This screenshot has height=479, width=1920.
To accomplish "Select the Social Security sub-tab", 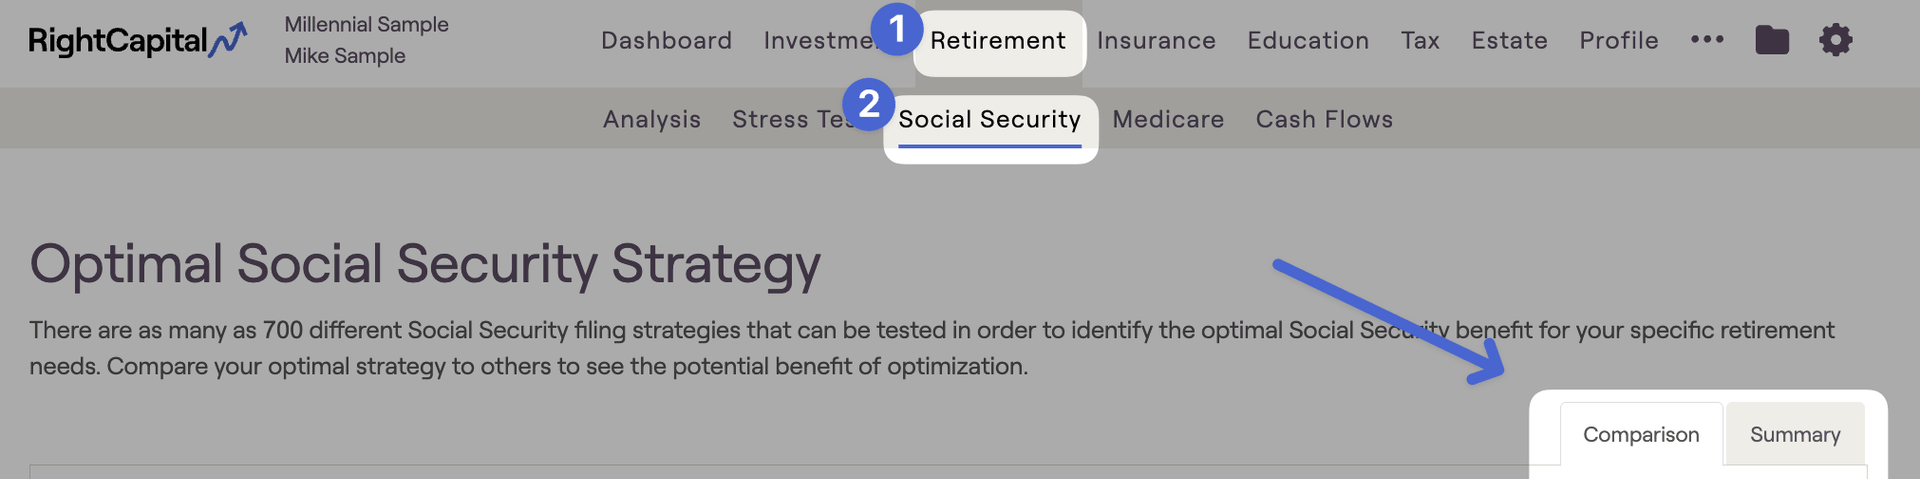I will point(989,119).
